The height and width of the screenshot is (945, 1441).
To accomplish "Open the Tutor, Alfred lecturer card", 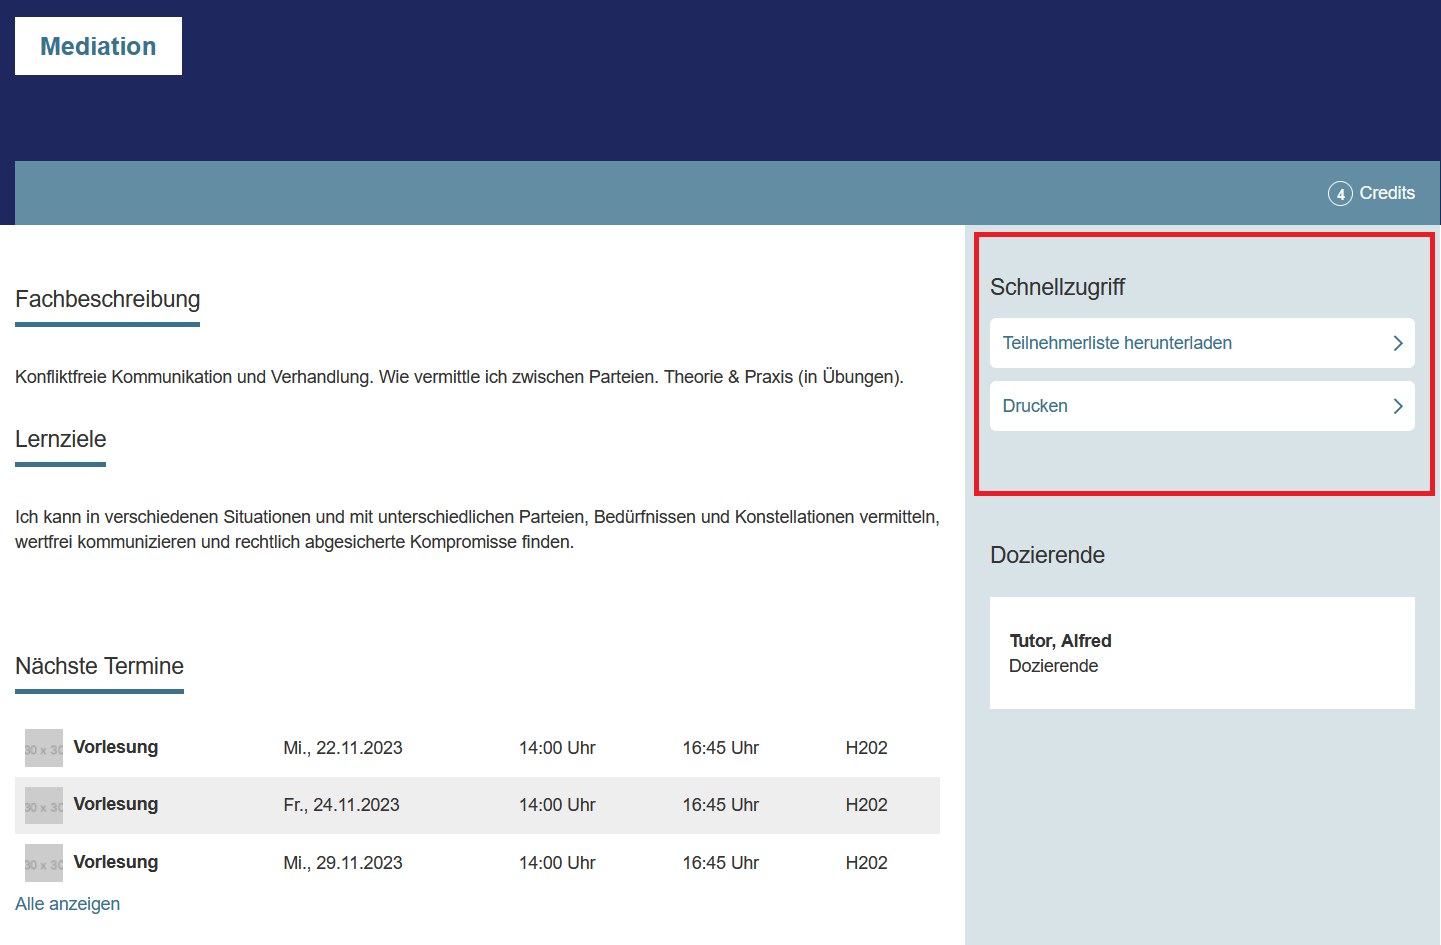I will click(1202, 653).
